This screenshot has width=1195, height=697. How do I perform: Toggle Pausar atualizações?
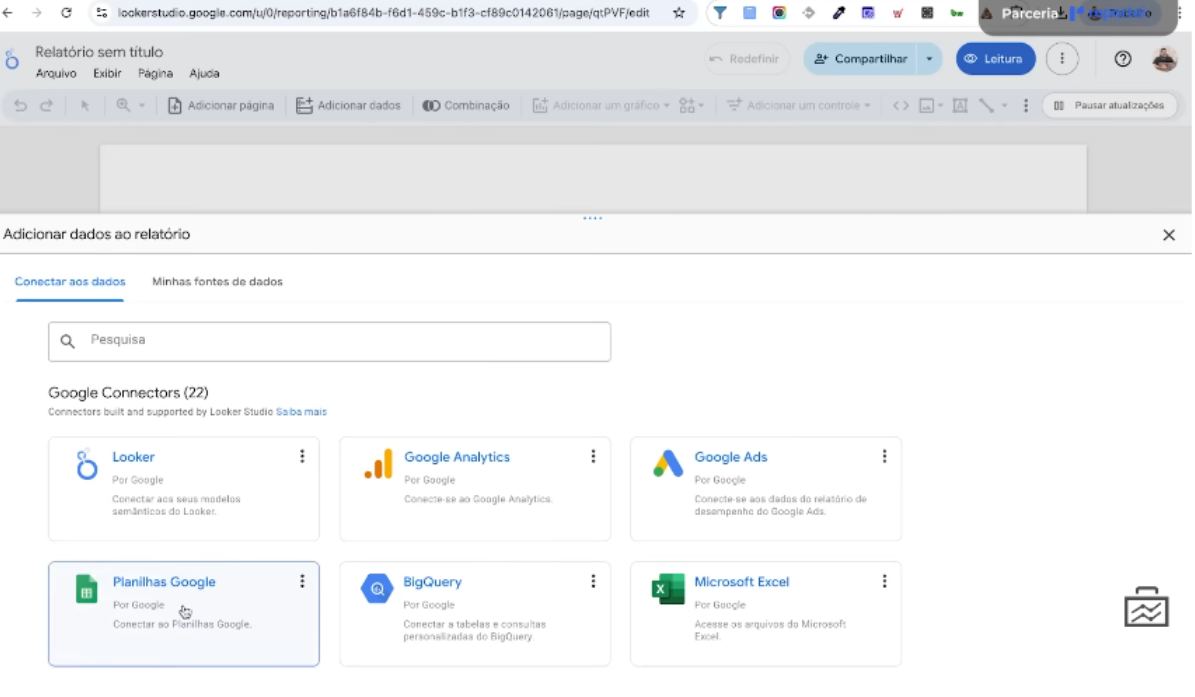pyautogui.click(x=1109, y=106)
